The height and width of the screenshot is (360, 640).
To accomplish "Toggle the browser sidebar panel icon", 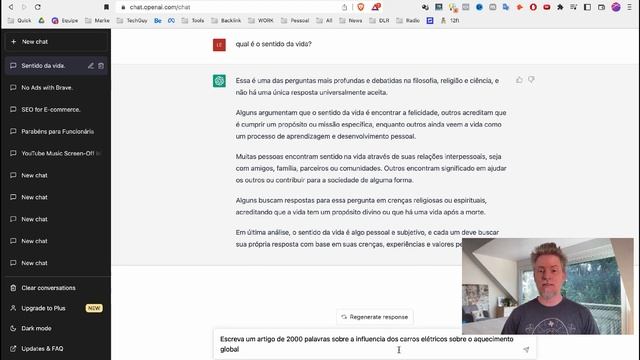I will coord(587,7).
